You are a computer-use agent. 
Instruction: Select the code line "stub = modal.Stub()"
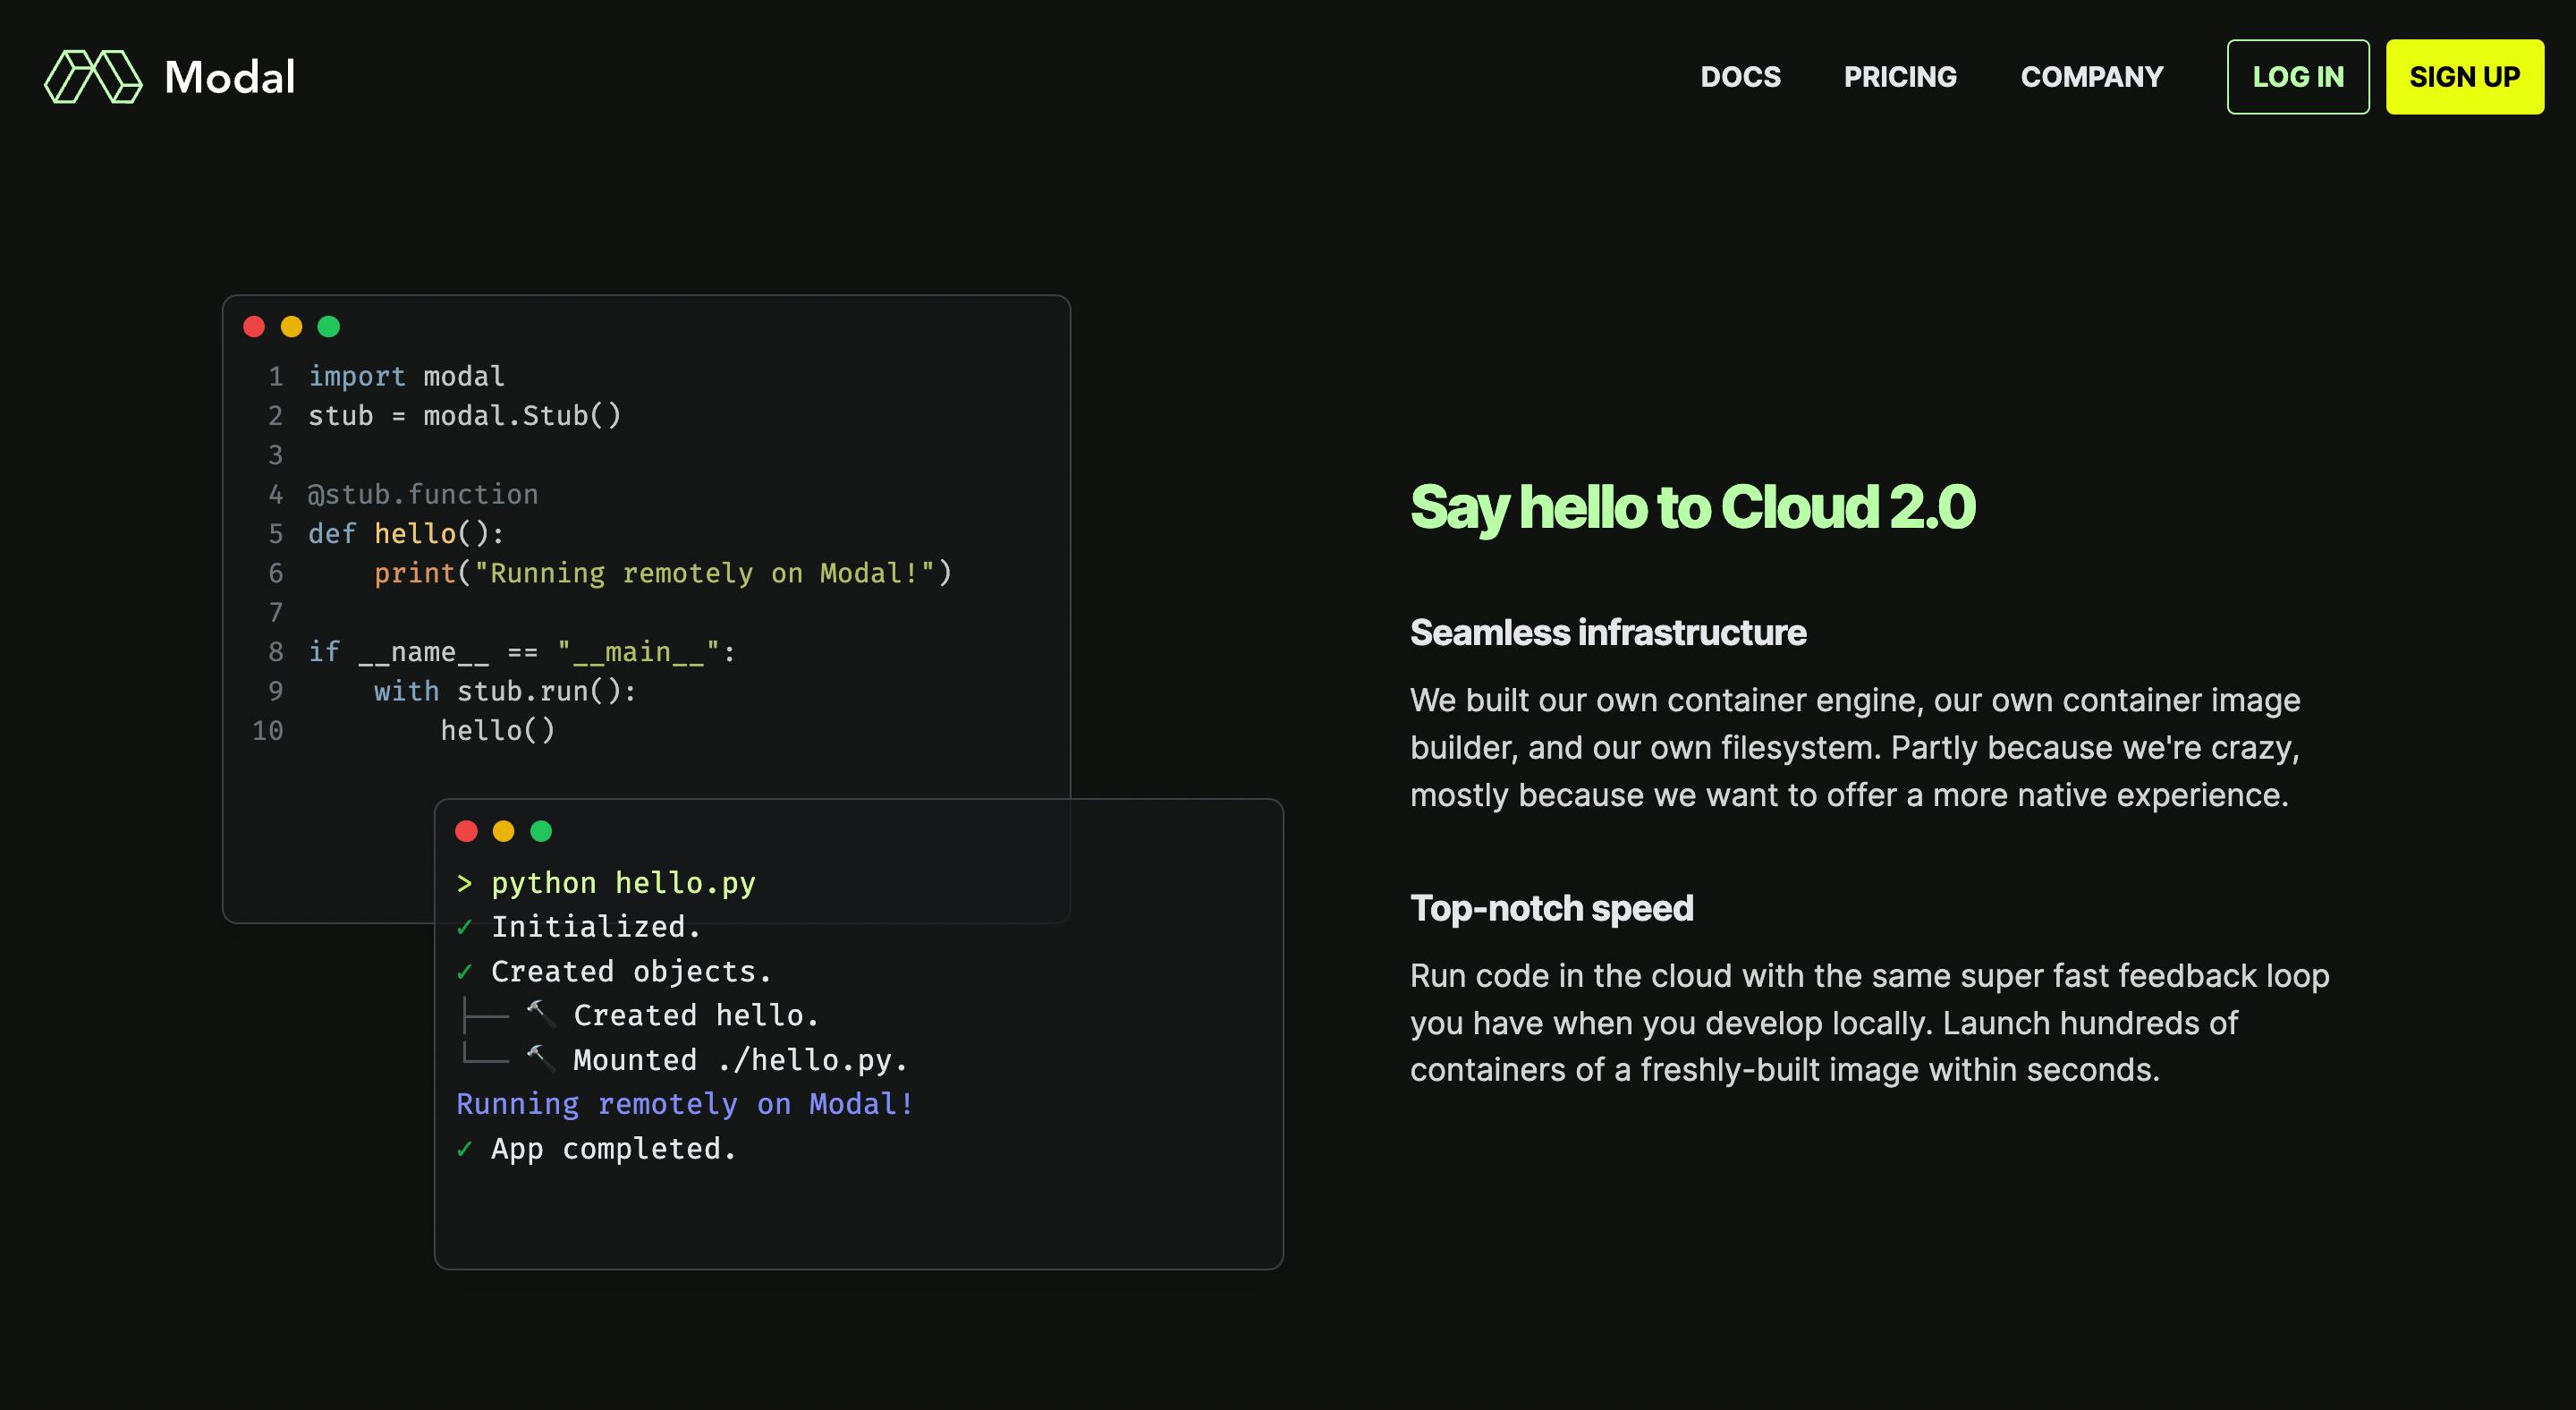(464, 416)
